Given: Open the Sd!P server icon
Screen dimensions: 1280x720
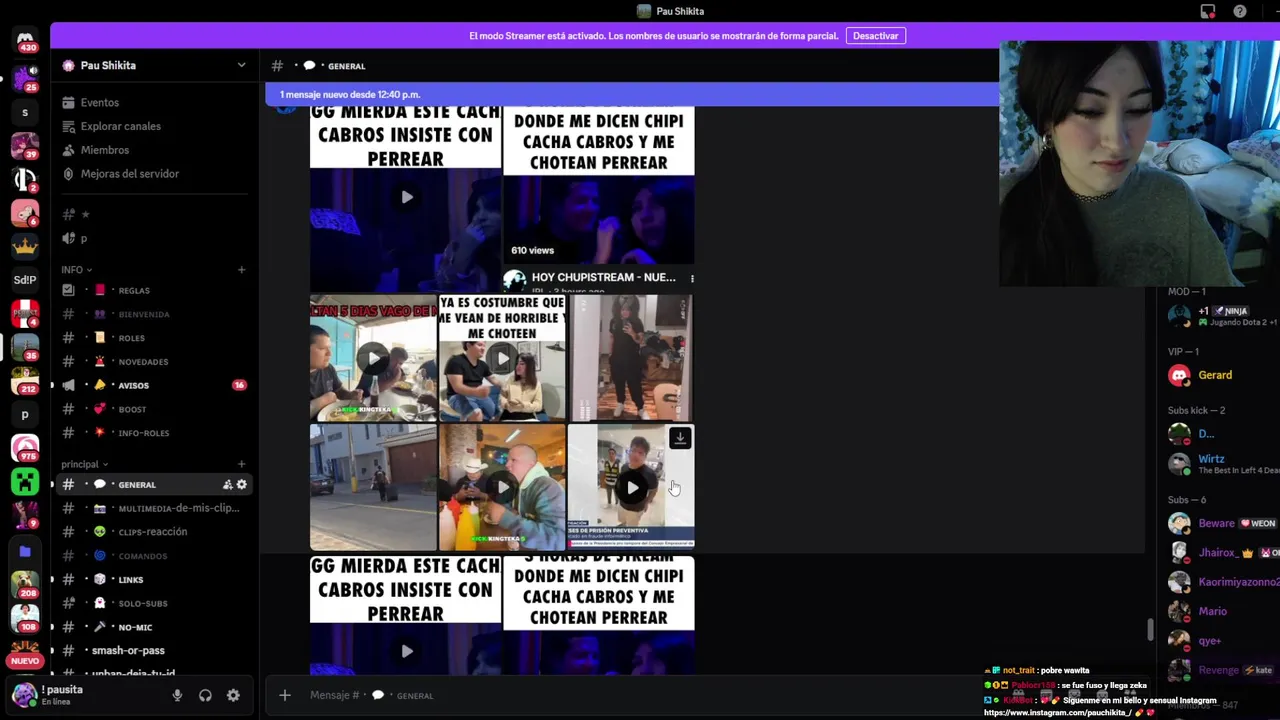Looking at the screenshot, I should [25, 279].
